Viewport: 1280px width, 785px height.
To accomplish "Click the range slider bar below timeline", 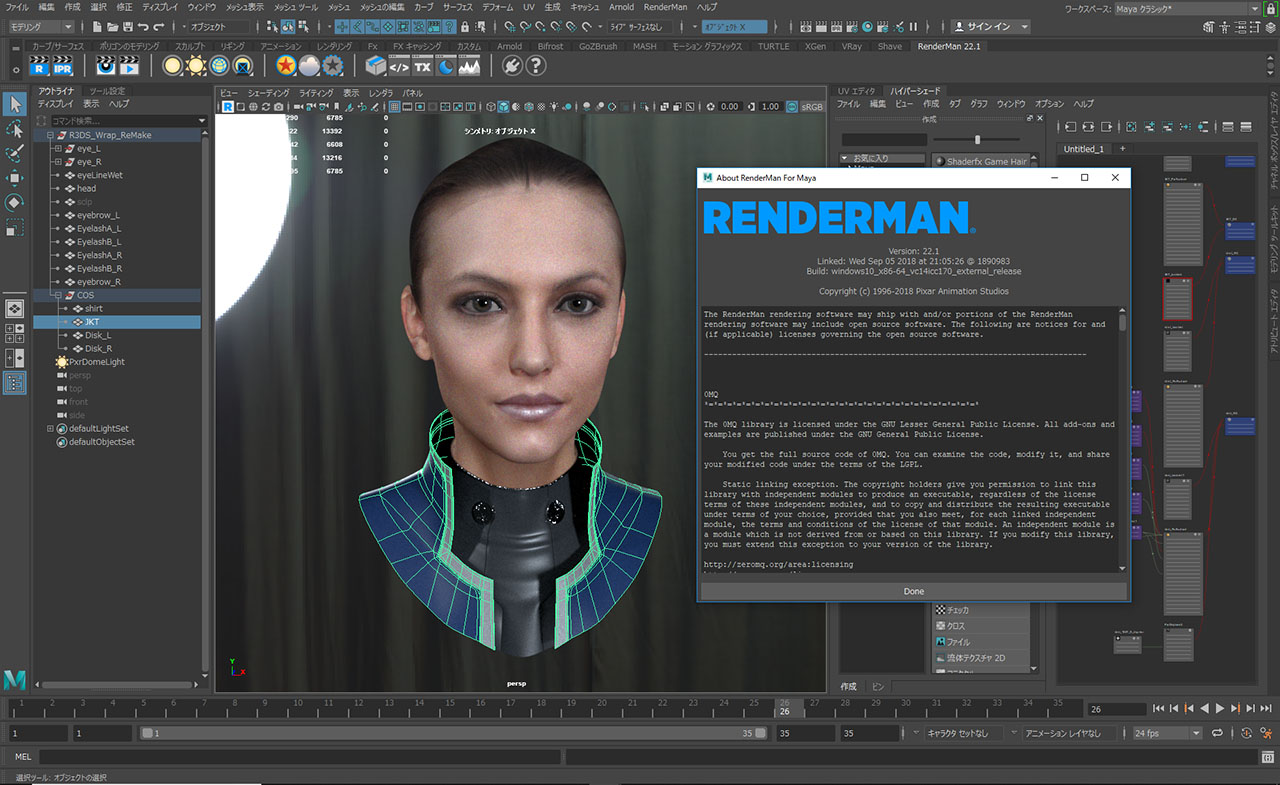I will point(453,734).
